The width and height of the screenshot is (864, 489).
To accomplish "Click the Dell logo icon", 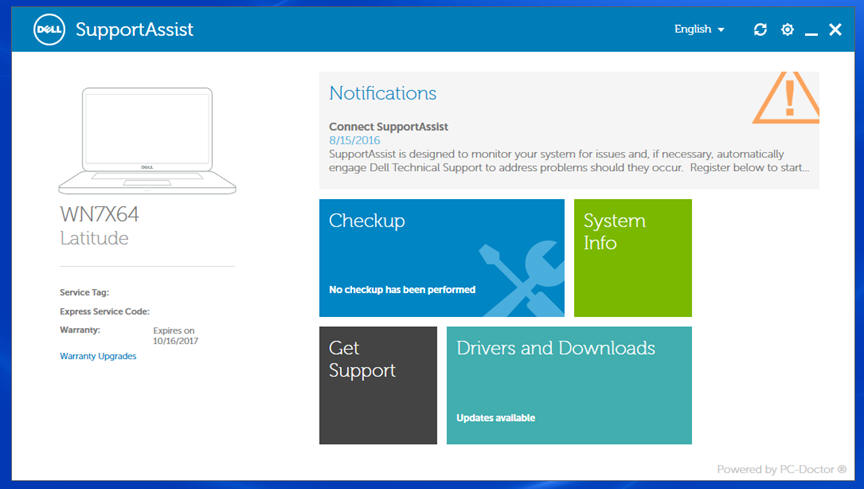I will (x=49, y=29).
